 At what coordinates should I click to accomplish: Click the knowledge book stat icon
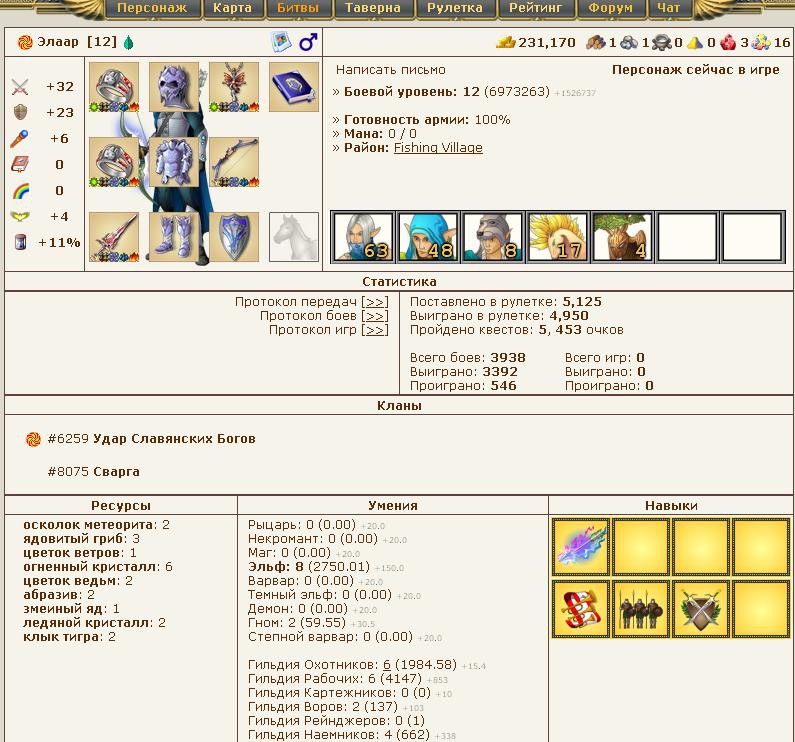coord(20,164)
